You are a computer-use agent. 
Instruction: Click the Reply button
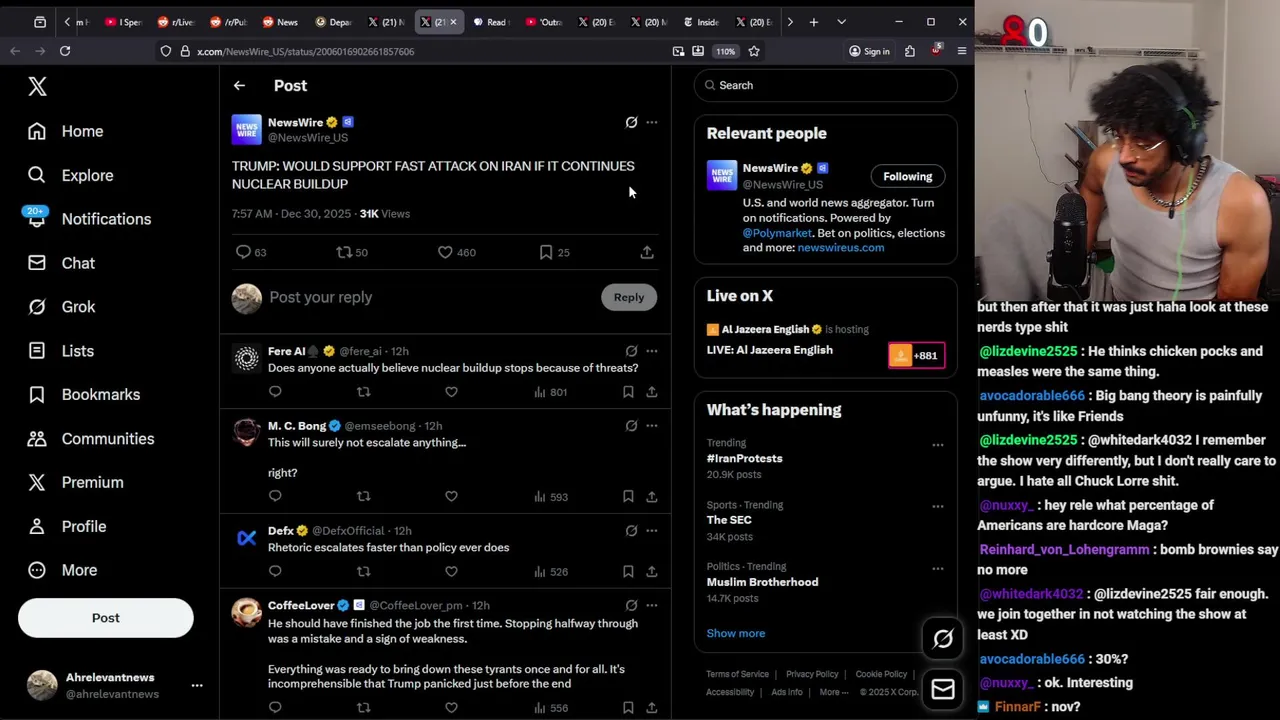(x=629, y=297)
